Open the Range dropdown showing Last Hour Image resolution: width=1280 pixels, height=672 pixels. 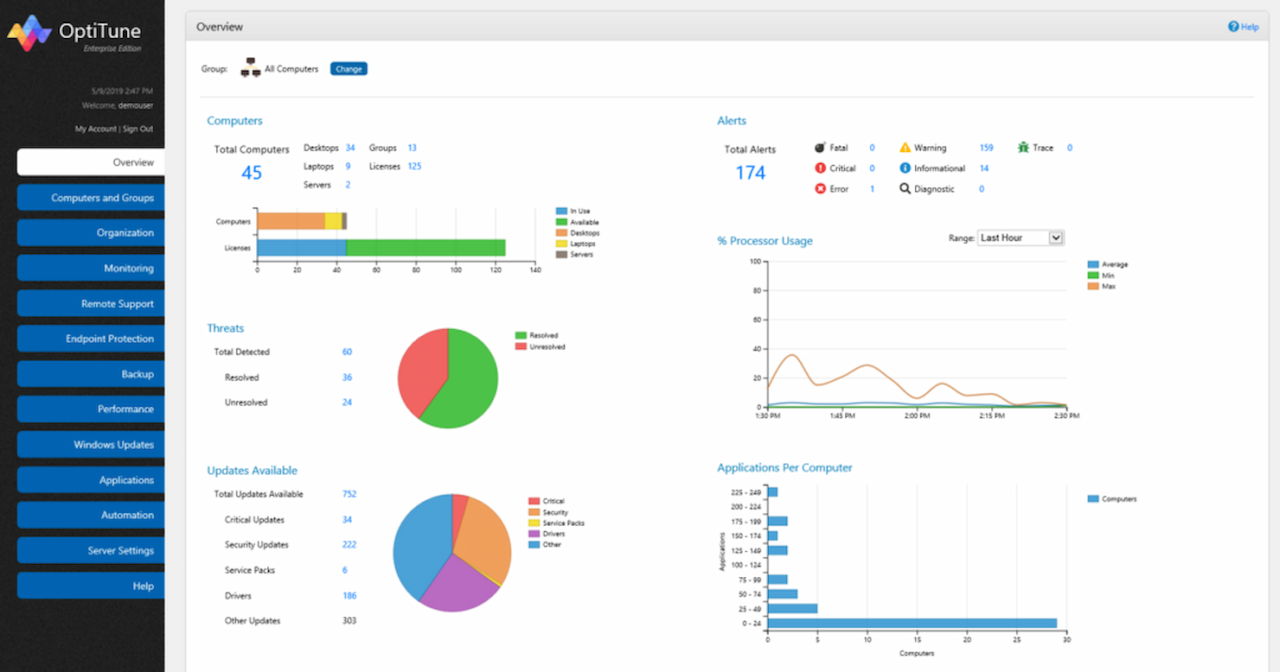(x=1021, y=237)
